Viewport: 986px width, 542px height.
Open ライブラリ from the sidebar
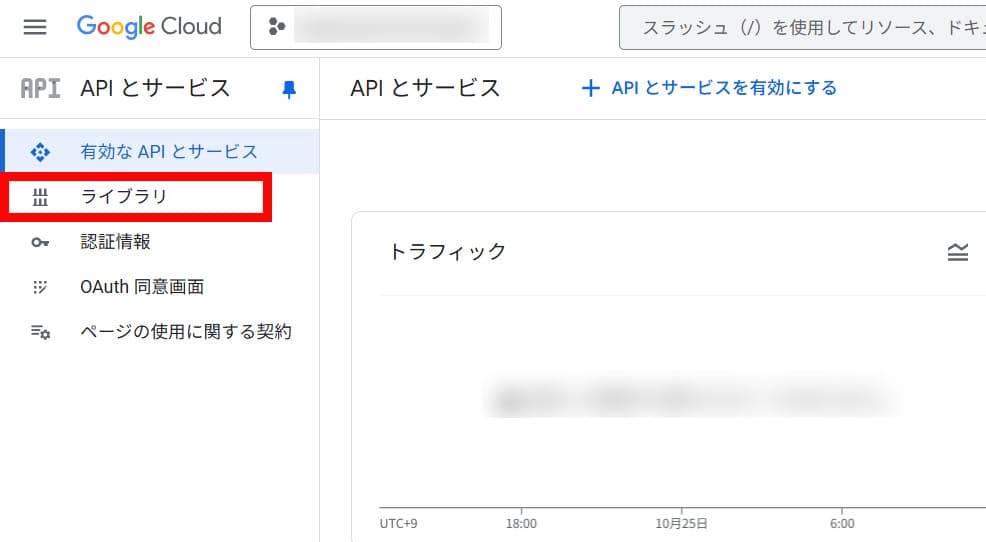[124, 197]
